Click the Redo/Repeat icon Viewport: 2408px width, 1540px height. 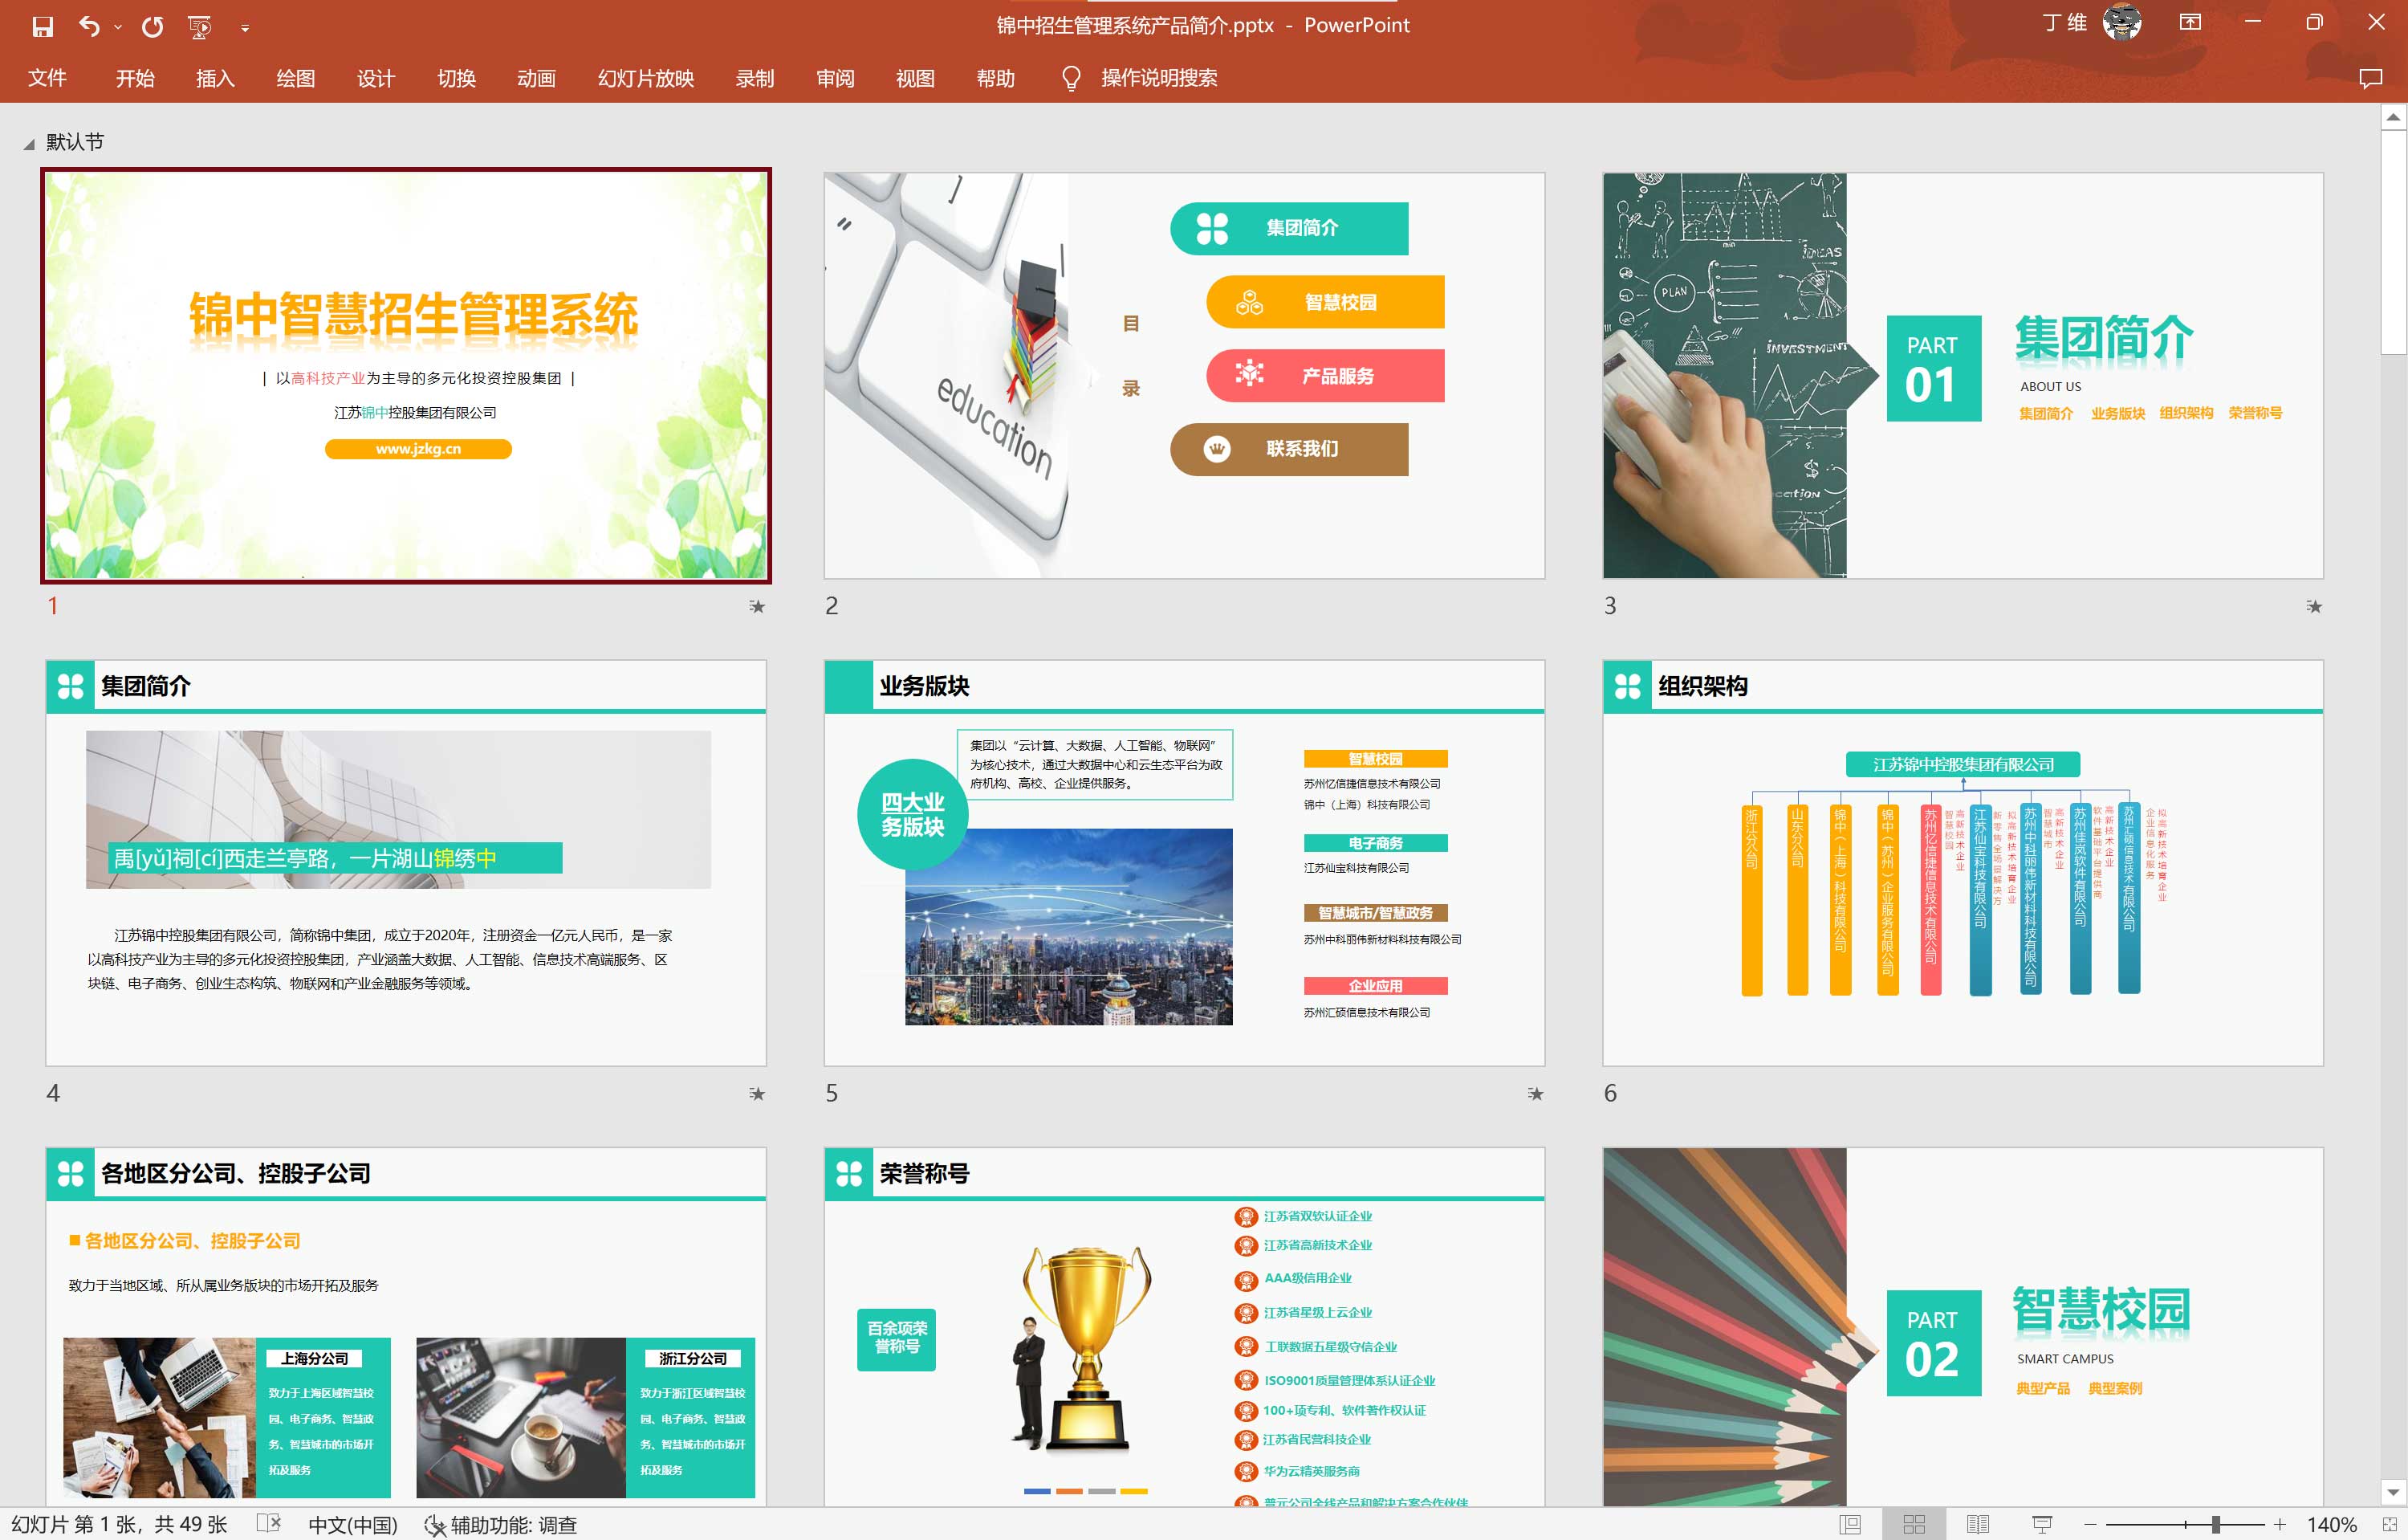click(x=152, y=27)
